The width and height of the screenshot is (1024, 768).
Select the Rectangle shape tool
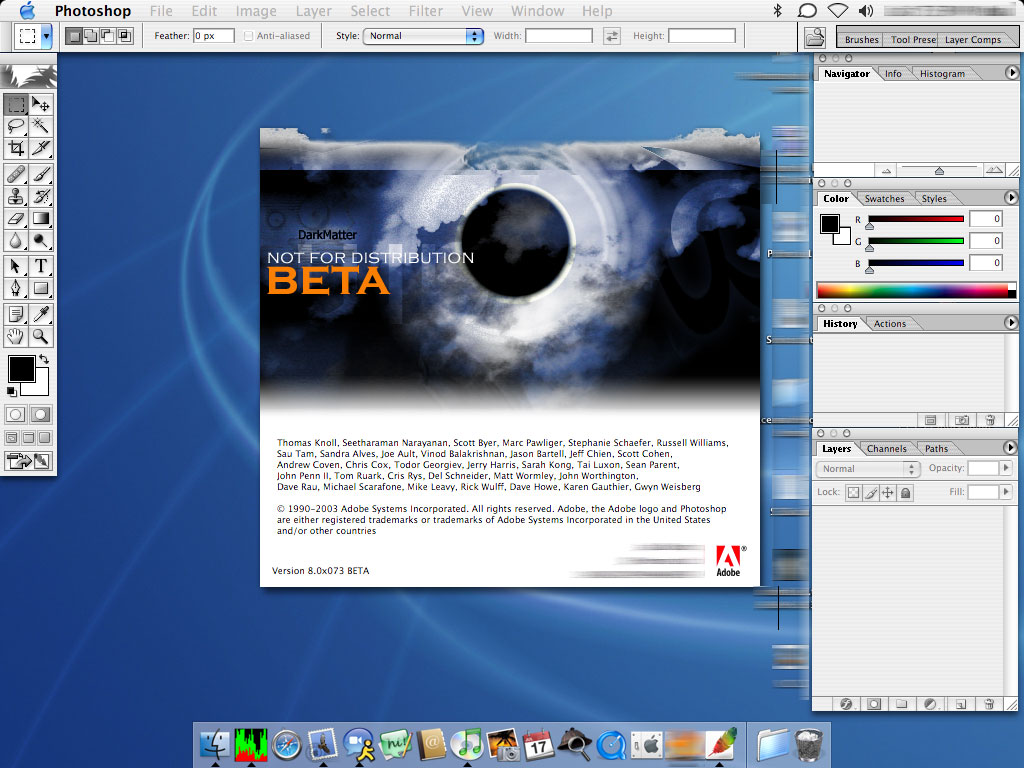tap(40, 288)
